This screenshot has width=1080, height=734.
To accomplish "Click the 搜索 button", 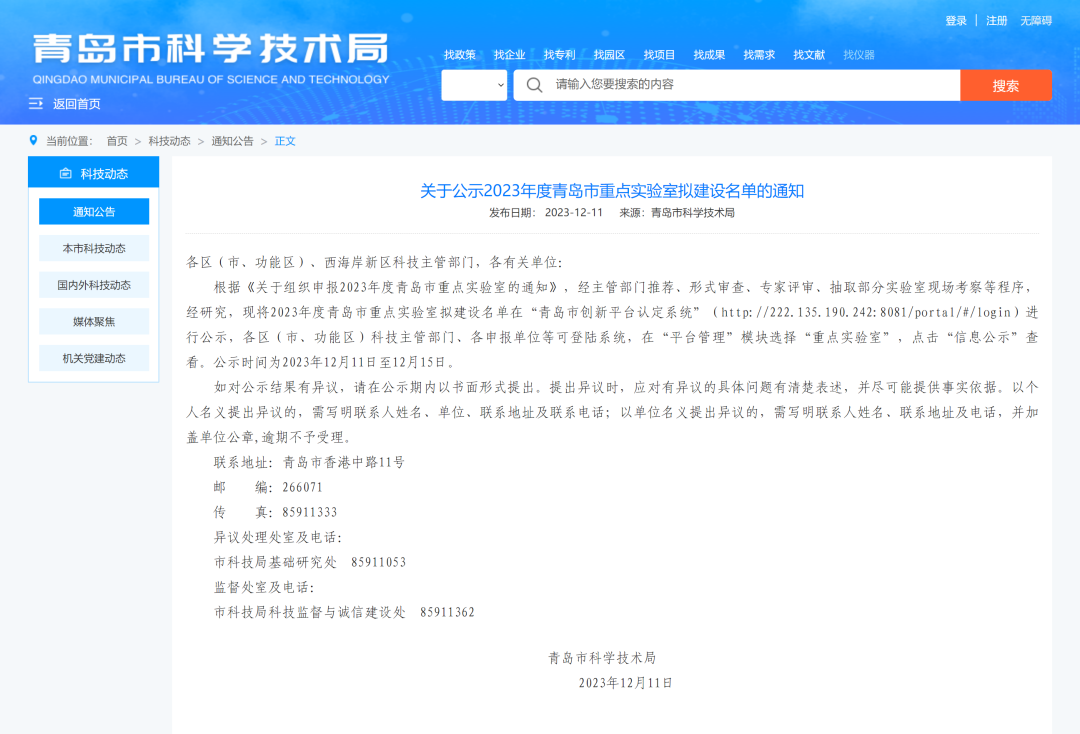I will tap(1006, 85).
